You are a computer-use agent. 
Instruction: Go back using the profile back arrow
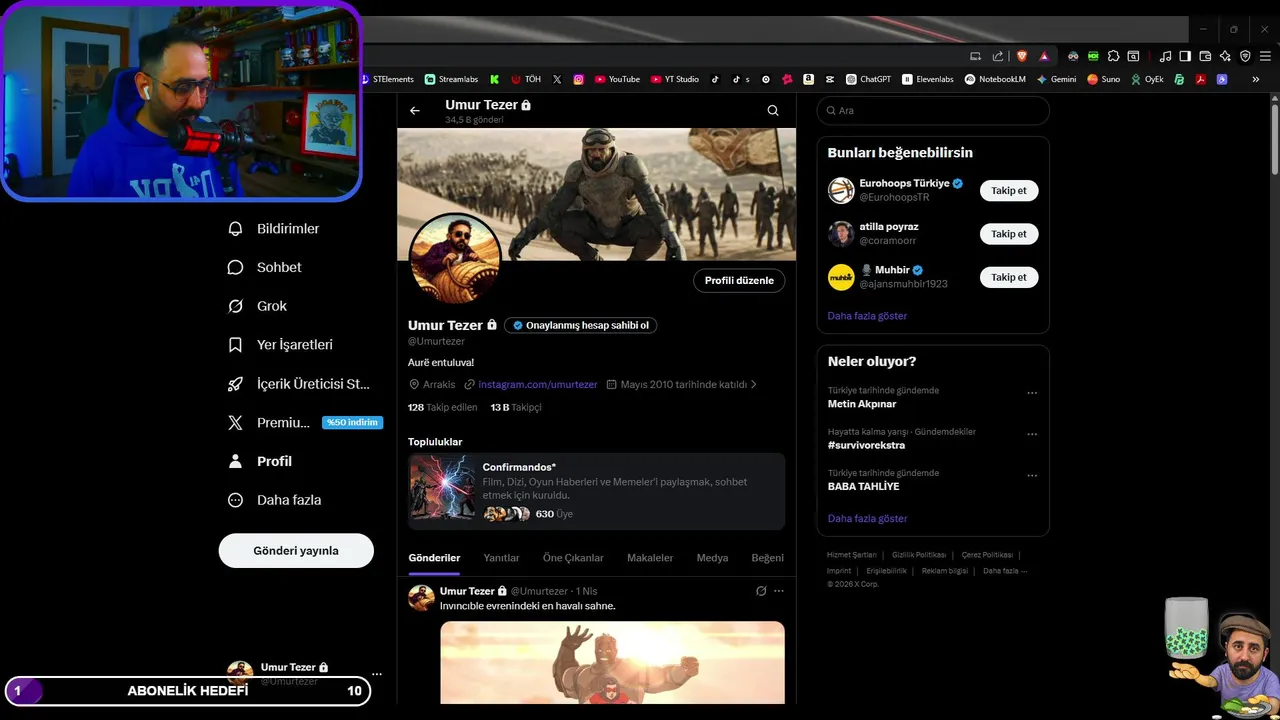(x=415, y=111)
